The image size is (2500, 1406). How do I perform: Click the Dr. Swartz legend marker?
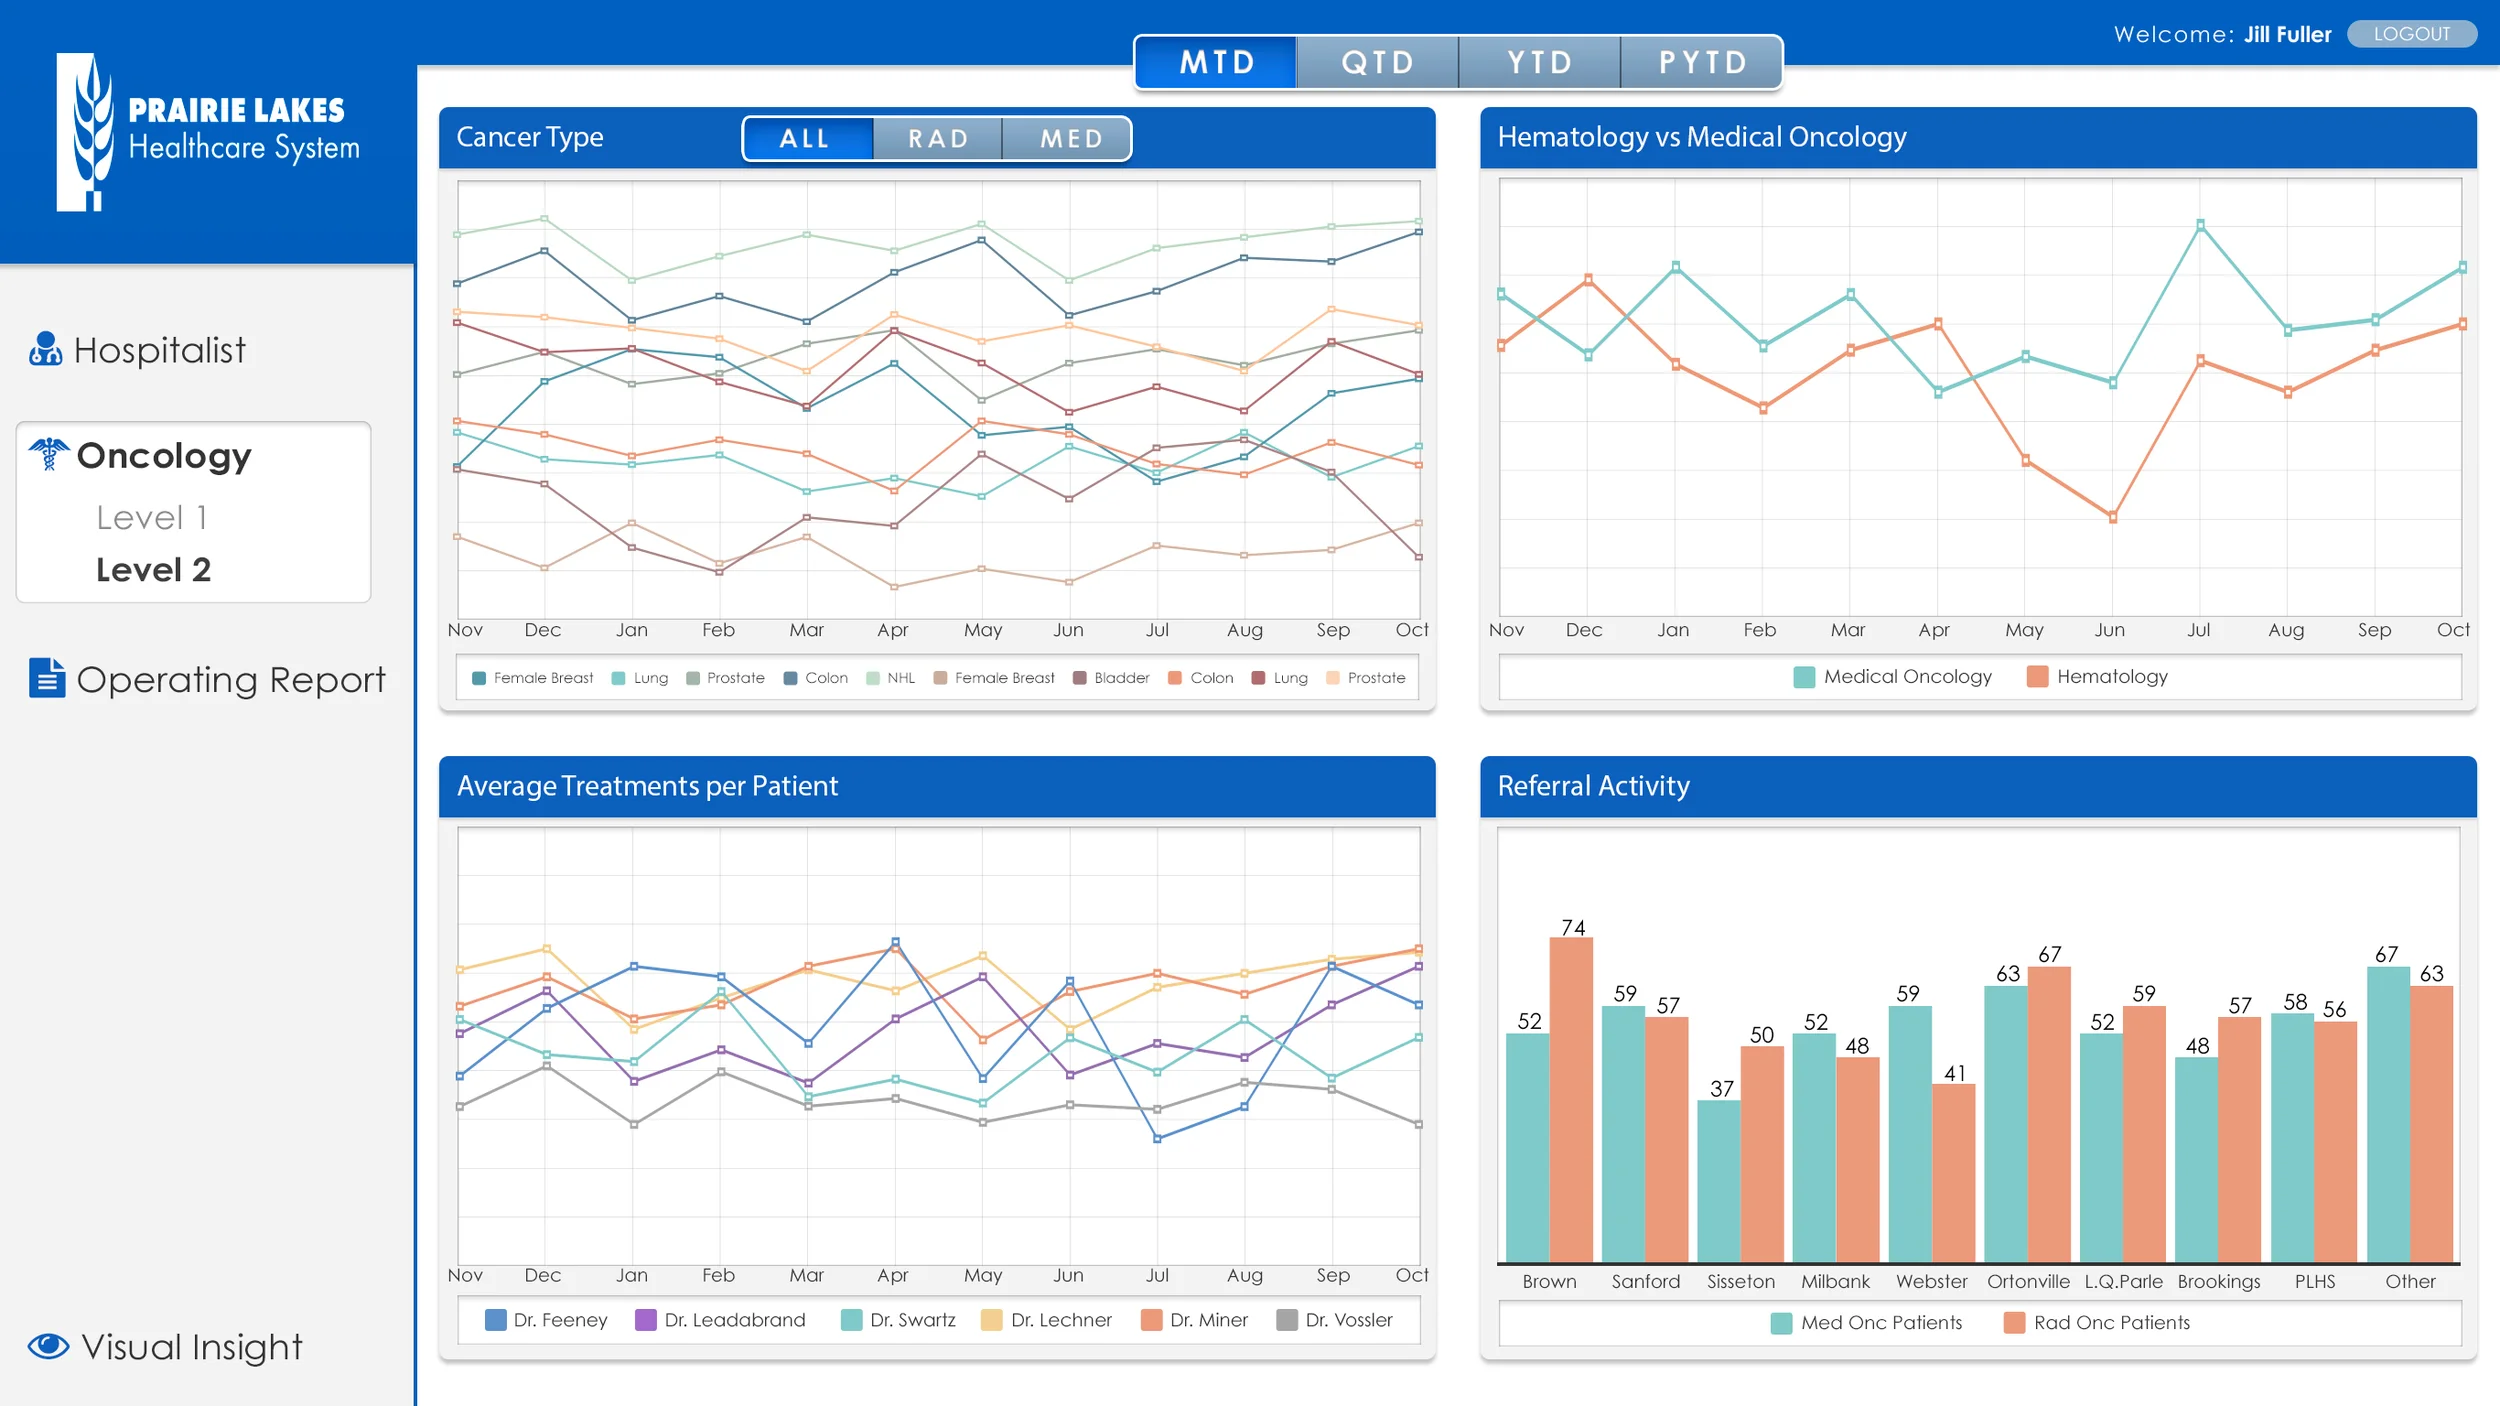point(850,1320)
